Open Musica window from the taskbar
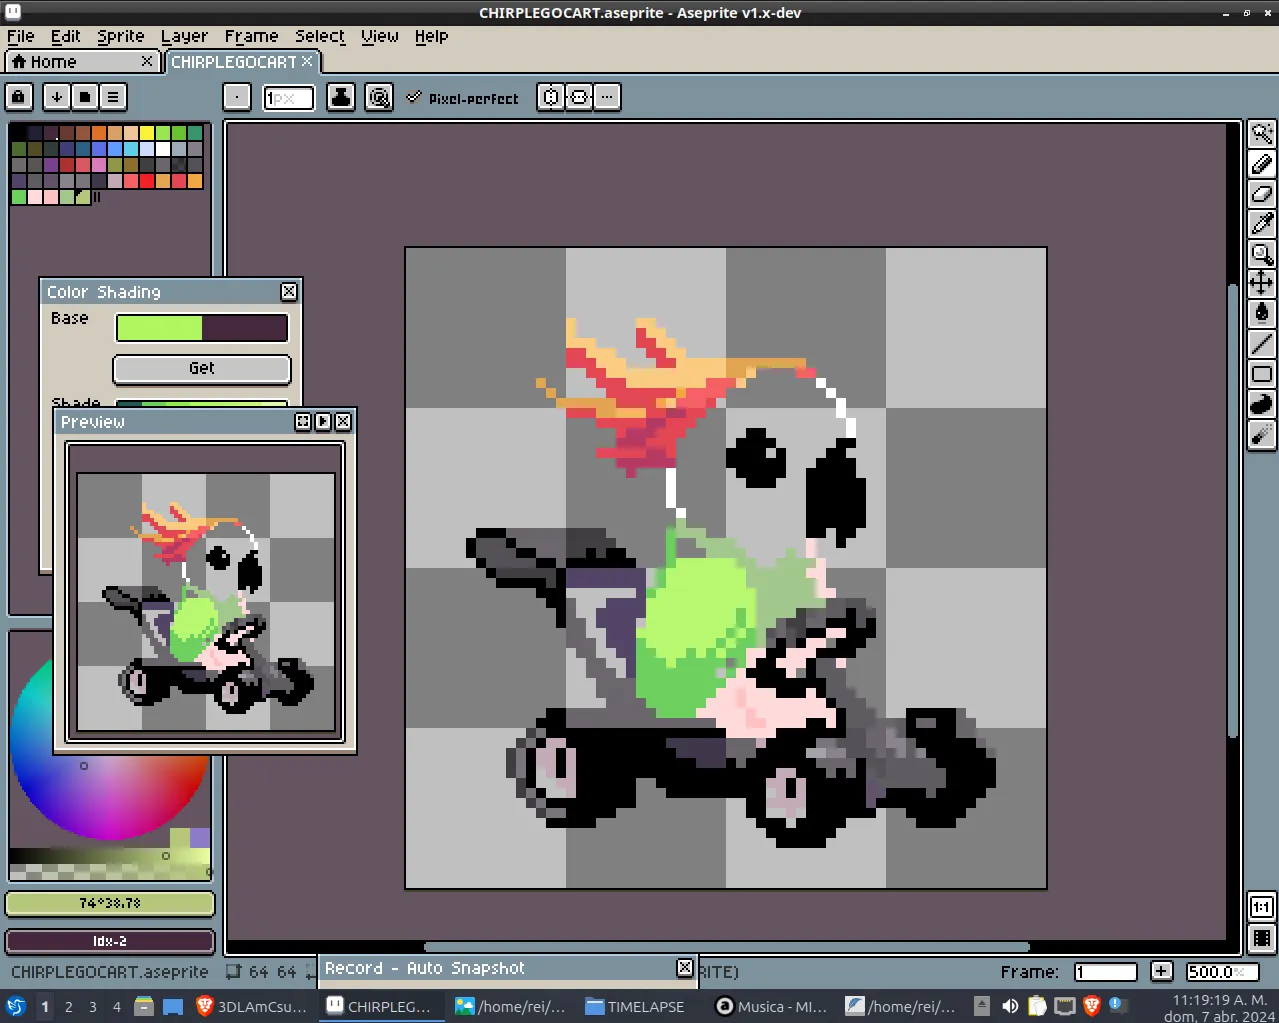The width and height of the screenshot is (1279, 1023). (x=772, y=1006)
